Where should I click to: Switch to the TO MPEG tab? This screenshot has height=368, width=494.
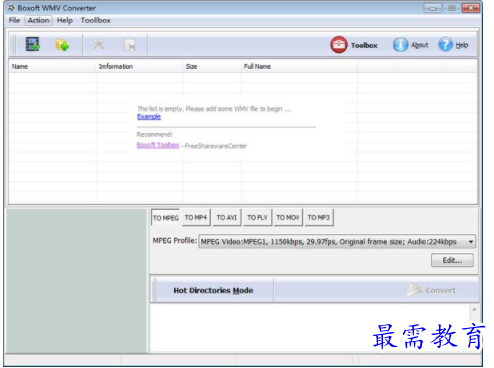(165, 218)
